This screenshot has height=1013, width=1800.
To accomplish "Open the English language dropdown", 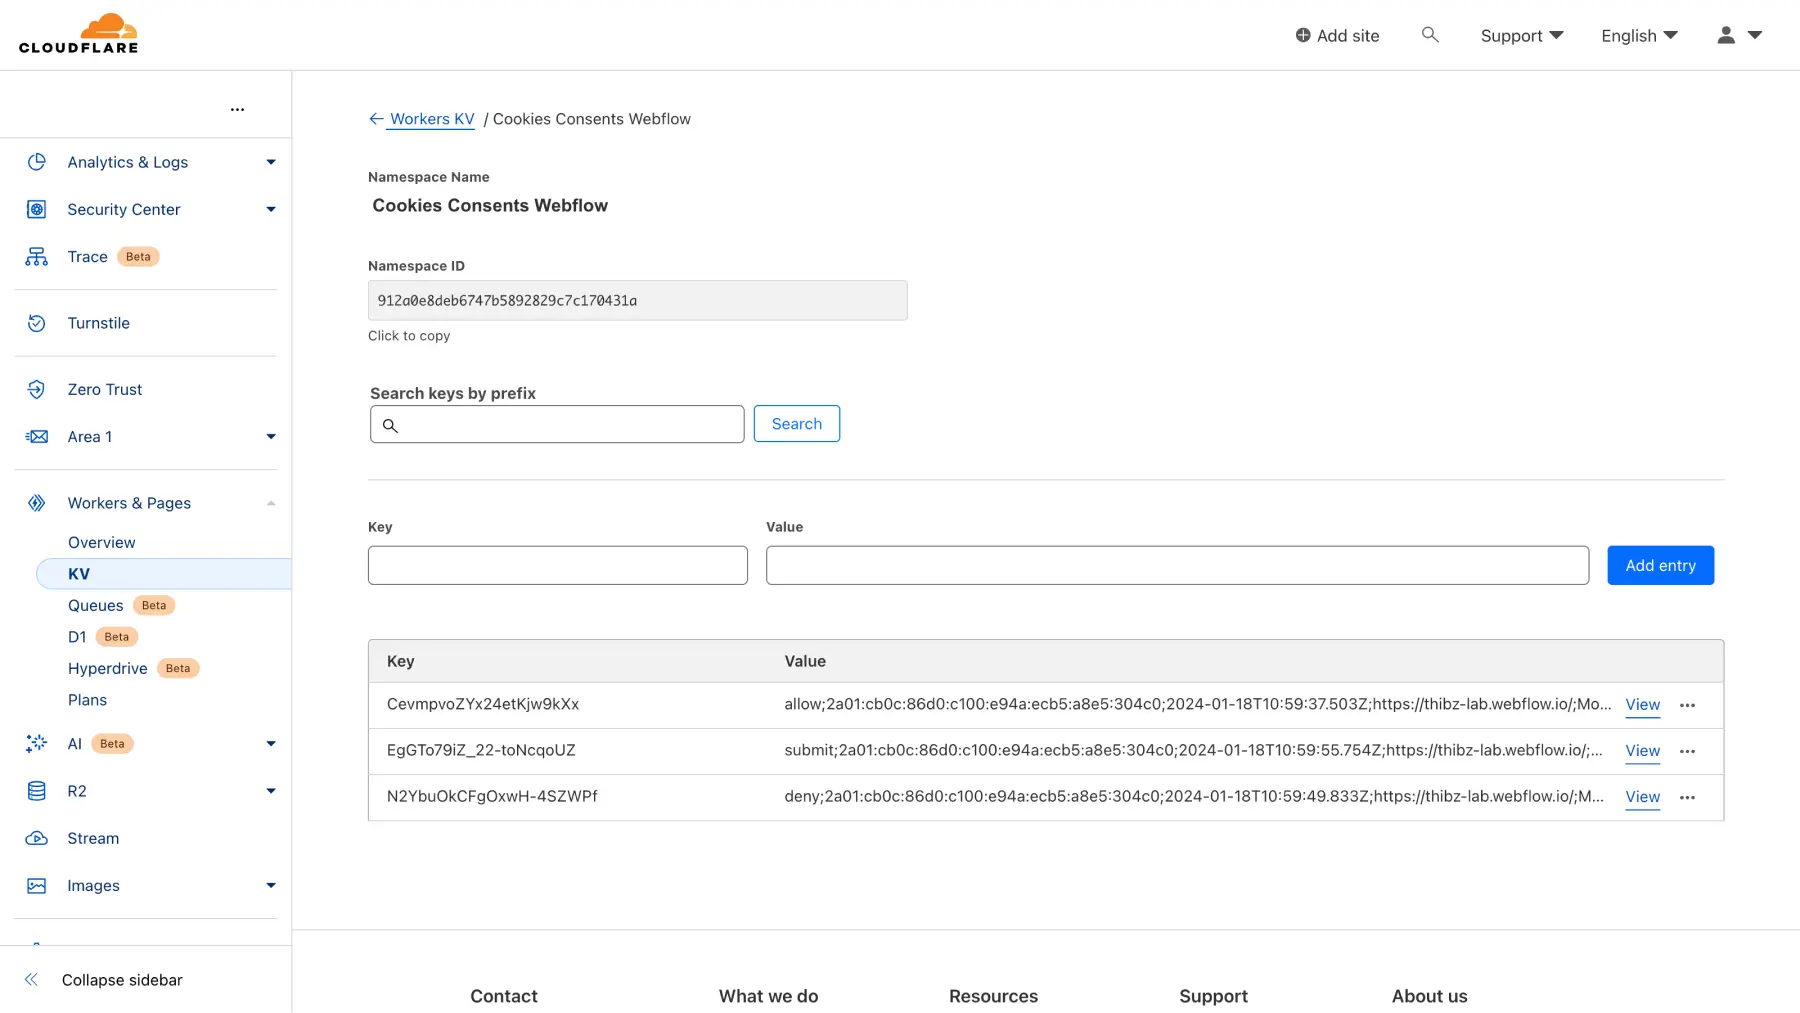I will pyautogui.click(x=1639, y=35).
